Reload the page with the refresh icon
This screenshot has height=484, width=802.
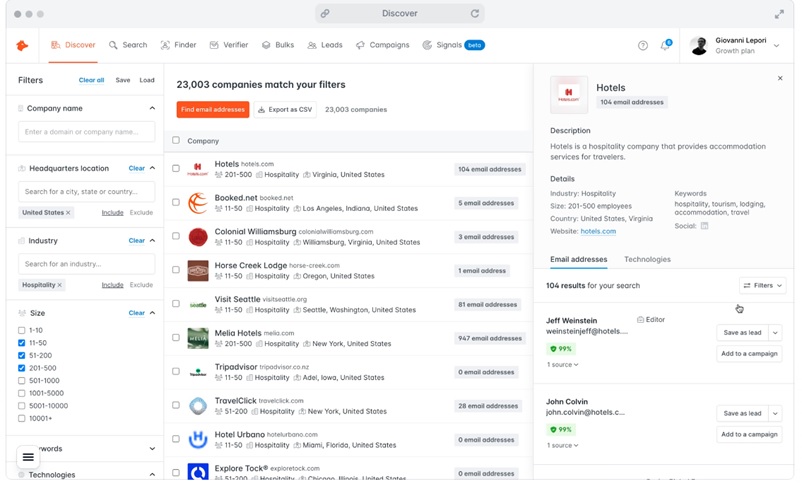[x=475, y=13]
